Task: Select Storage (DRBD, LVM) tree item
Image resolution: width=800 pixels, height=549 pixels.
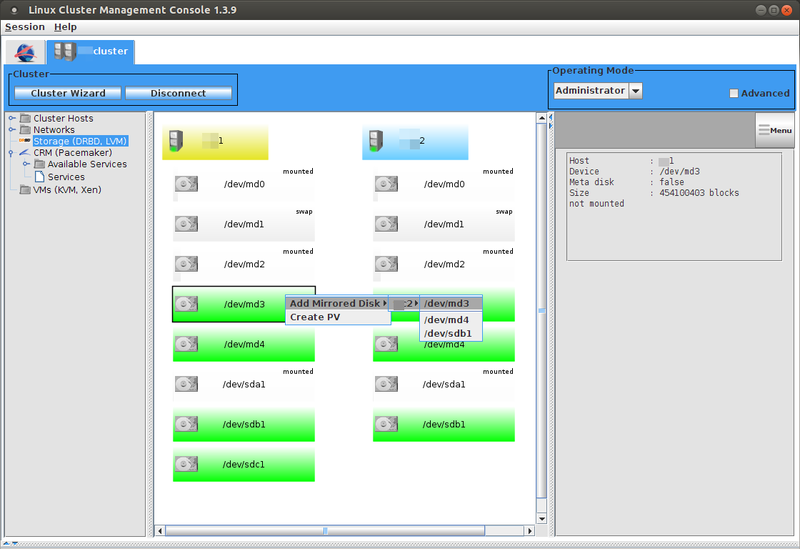Action: pyautogui.click(x=80, y=141)
